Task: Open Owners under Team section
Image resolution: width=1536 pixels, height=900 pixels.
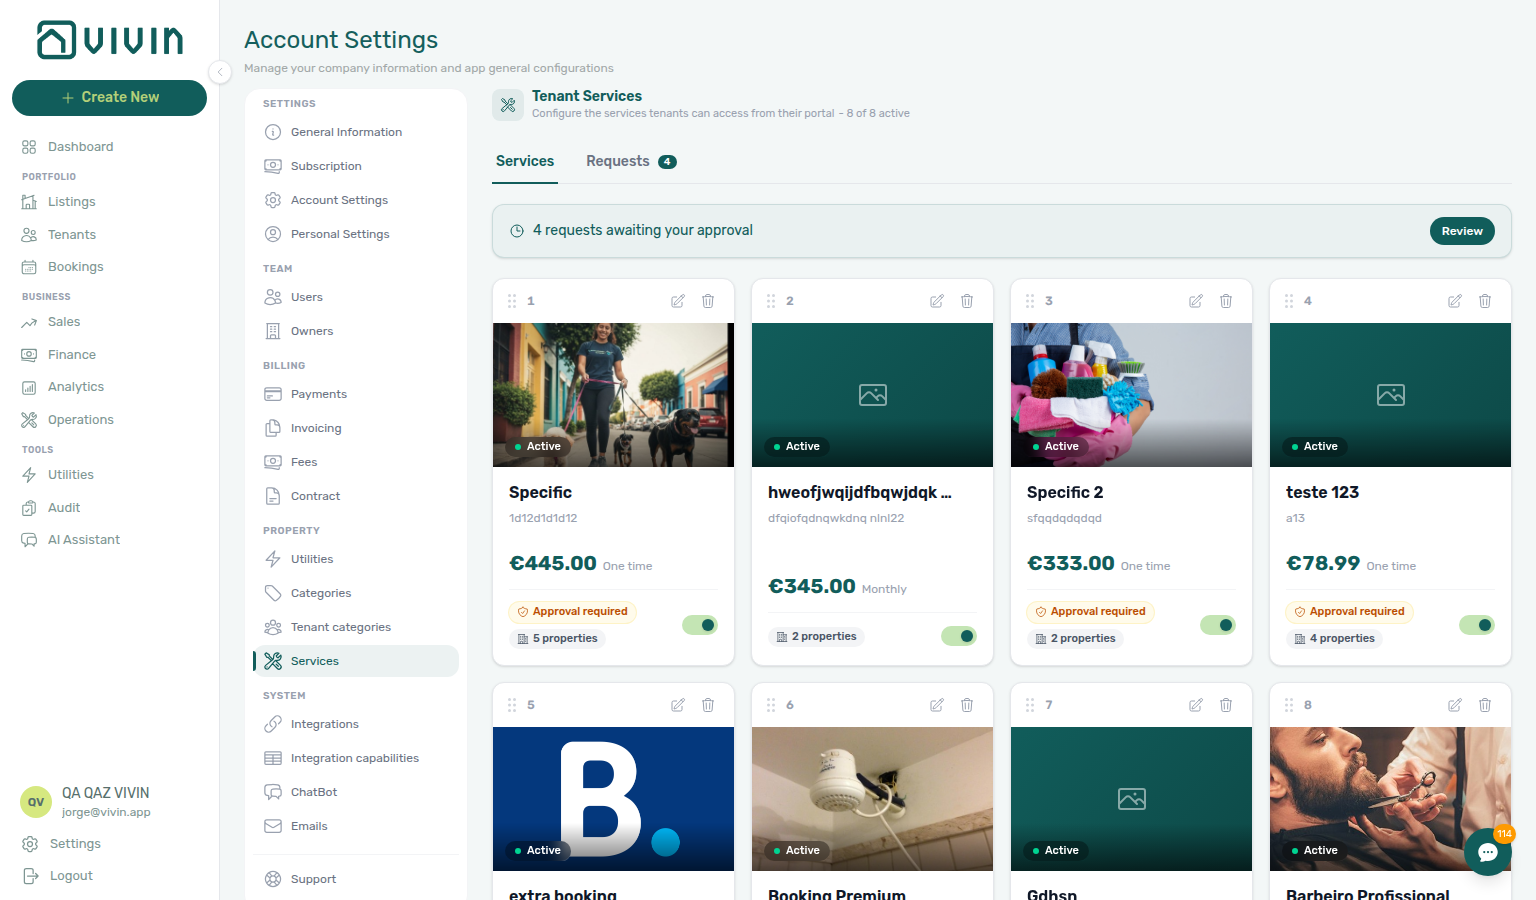Action: (x=356, y=331)
